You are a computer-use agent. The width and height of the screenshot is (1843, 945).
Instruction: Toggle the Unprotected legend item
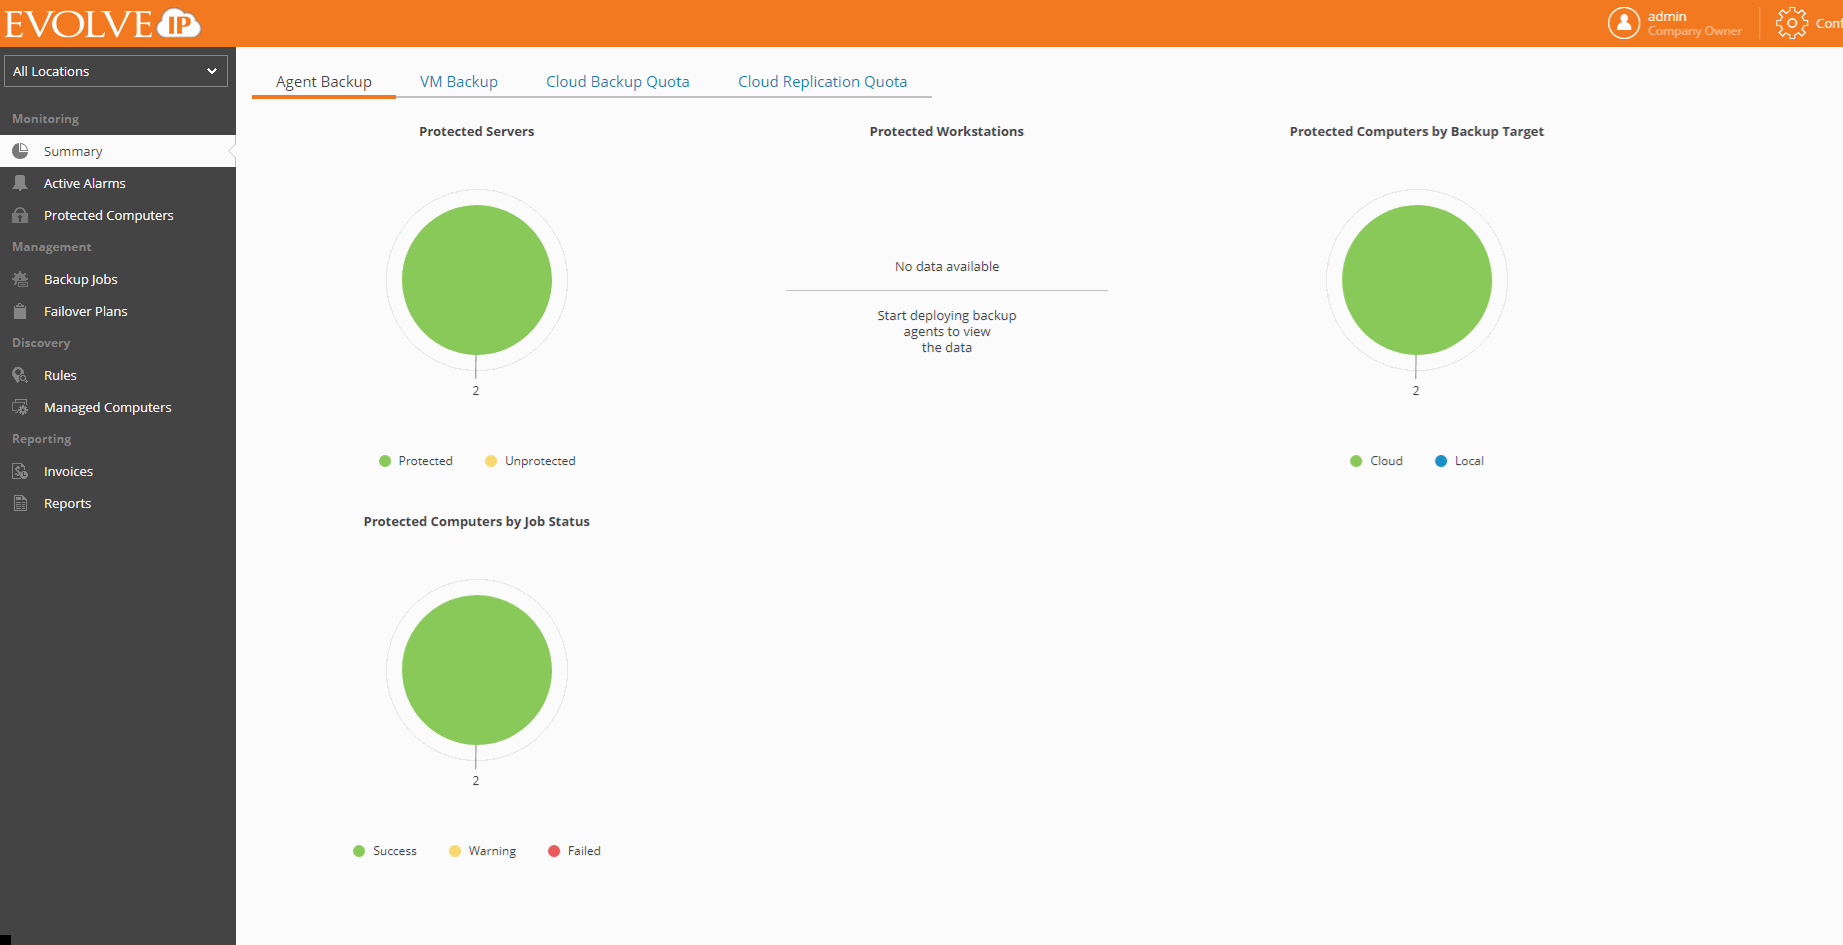pos(530,461)
